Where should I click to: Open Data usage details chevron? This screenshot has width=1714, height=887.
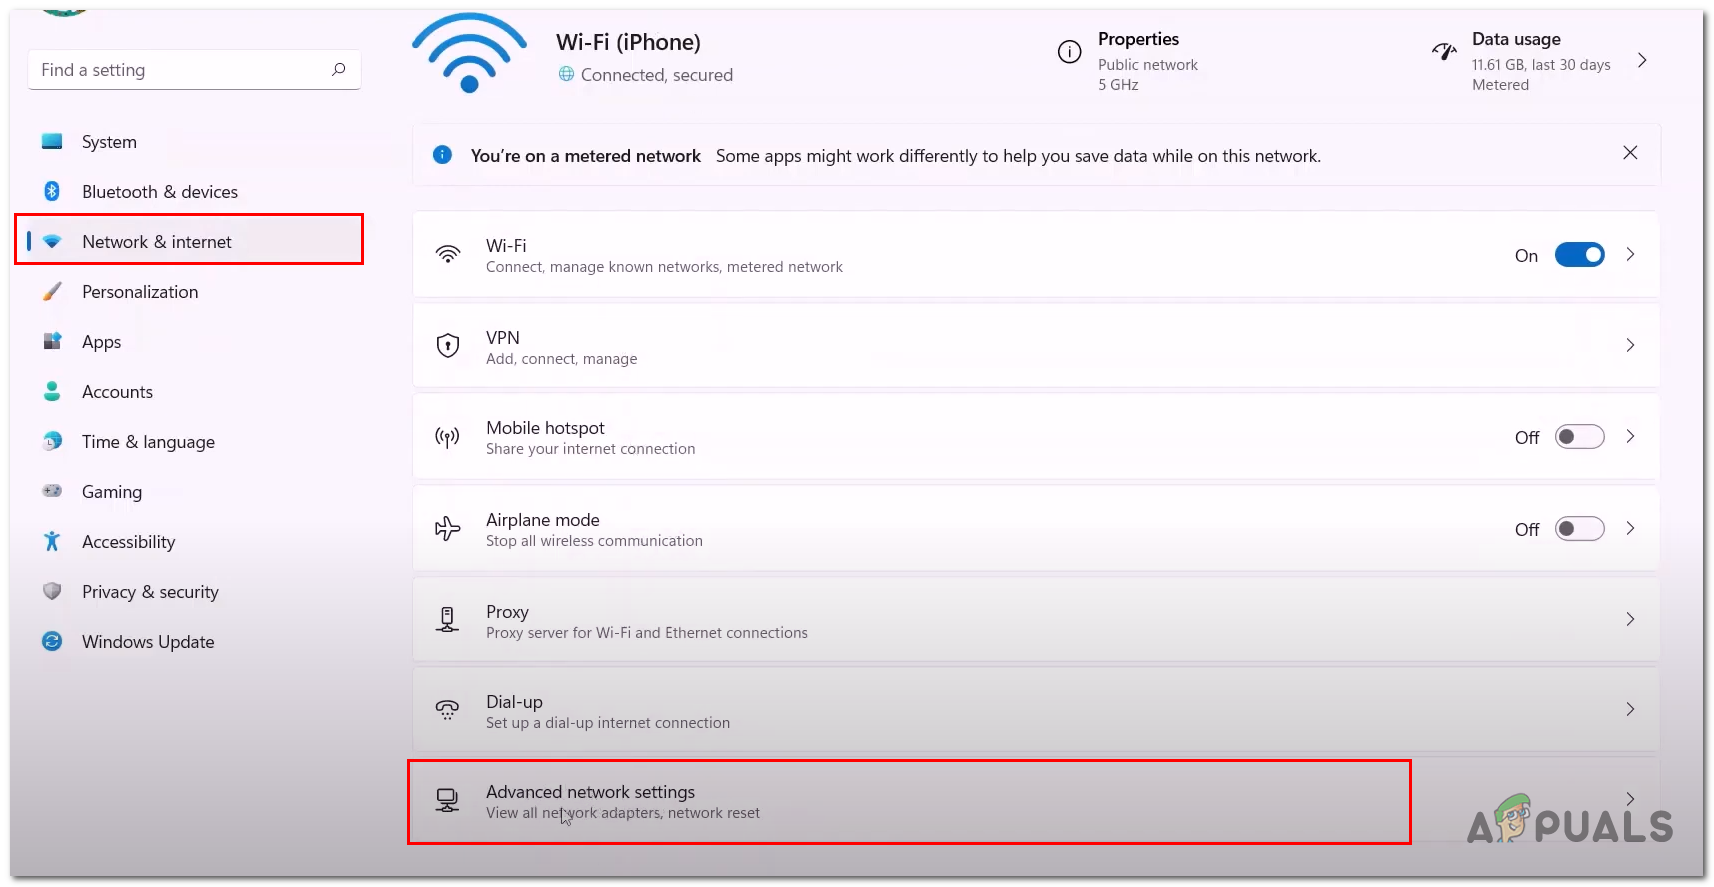coord(1642,60)
